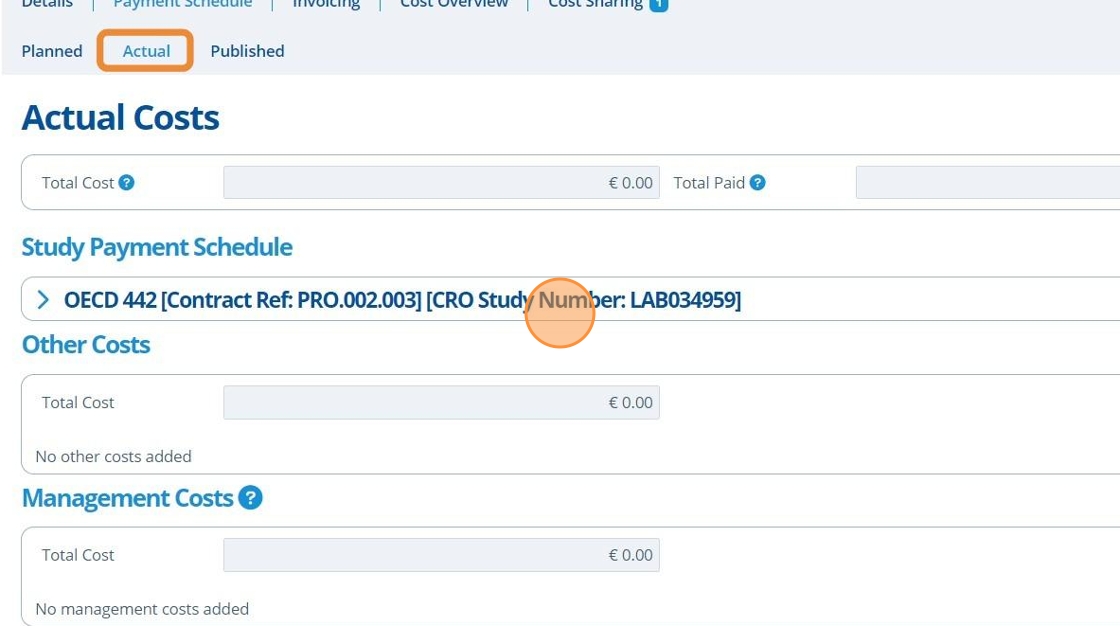Screen dimensions: 1120x626
Task: Click the Actual Costs Total Cost field
Action: [441, 183]
